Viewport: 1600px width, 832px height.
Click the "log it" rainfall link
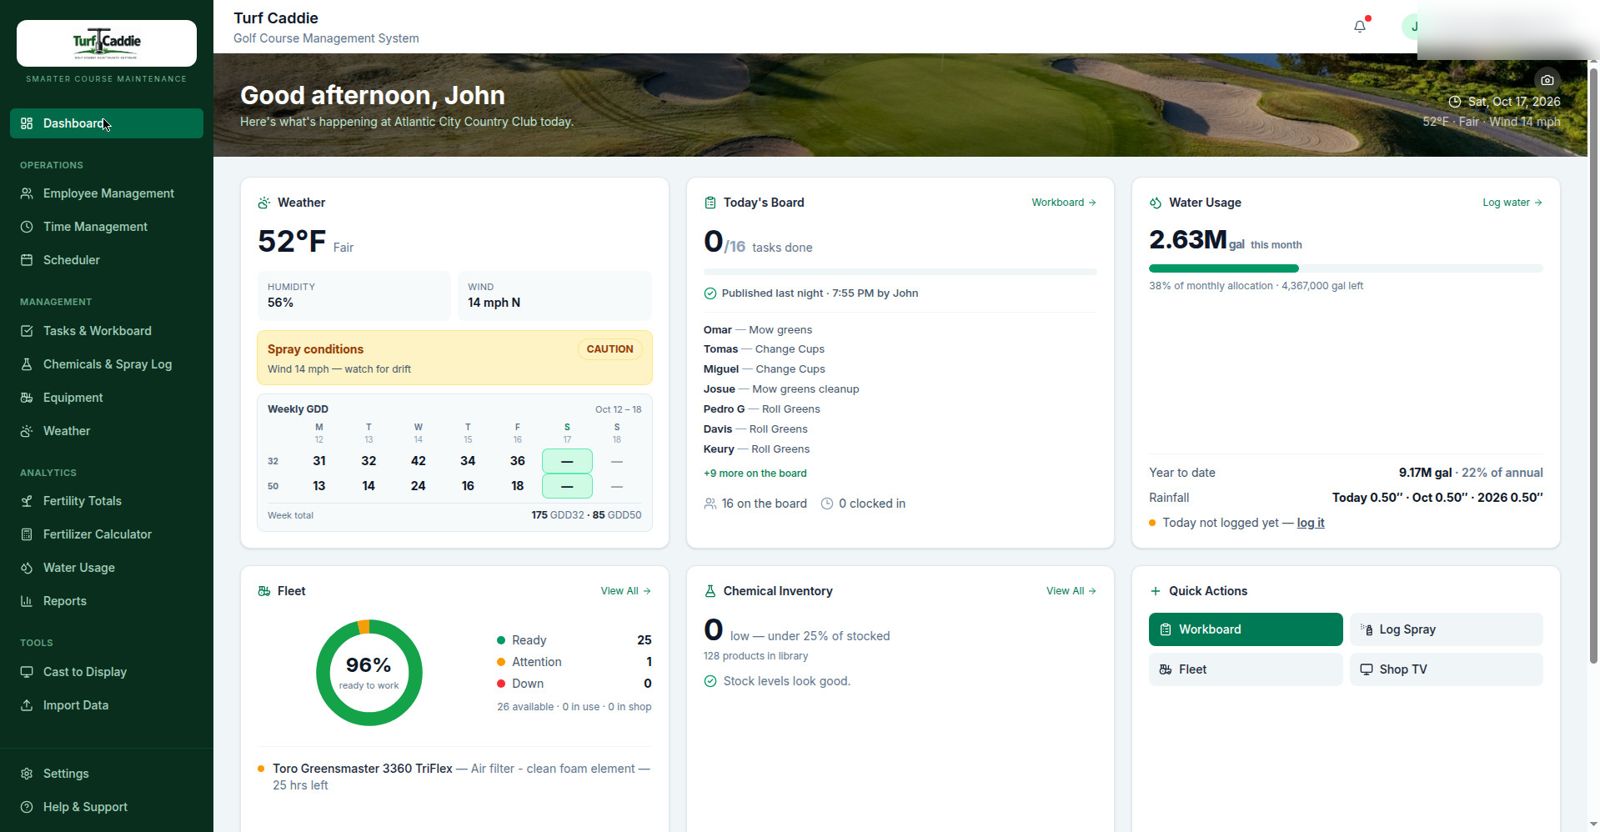1310,523
